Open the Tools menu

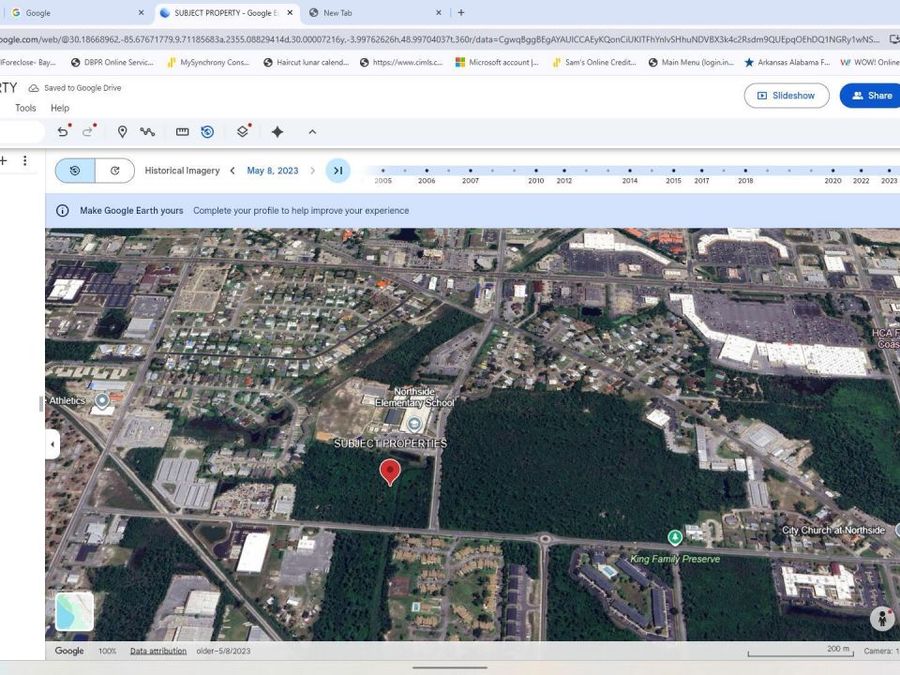(x=25, y=108)
